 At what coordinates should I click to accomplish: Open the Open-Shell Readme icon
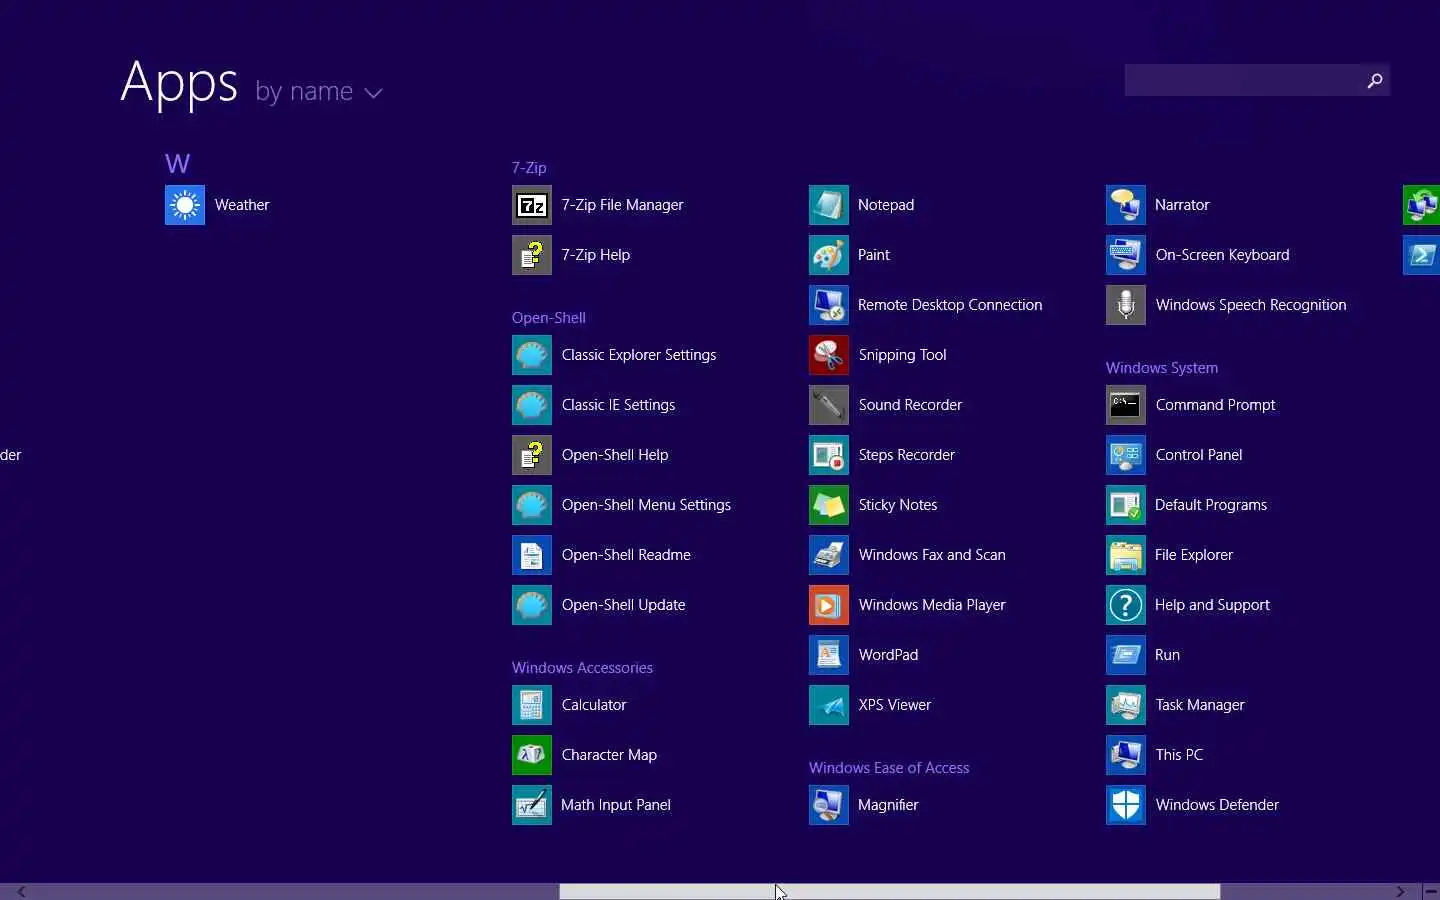click(532, 555)
